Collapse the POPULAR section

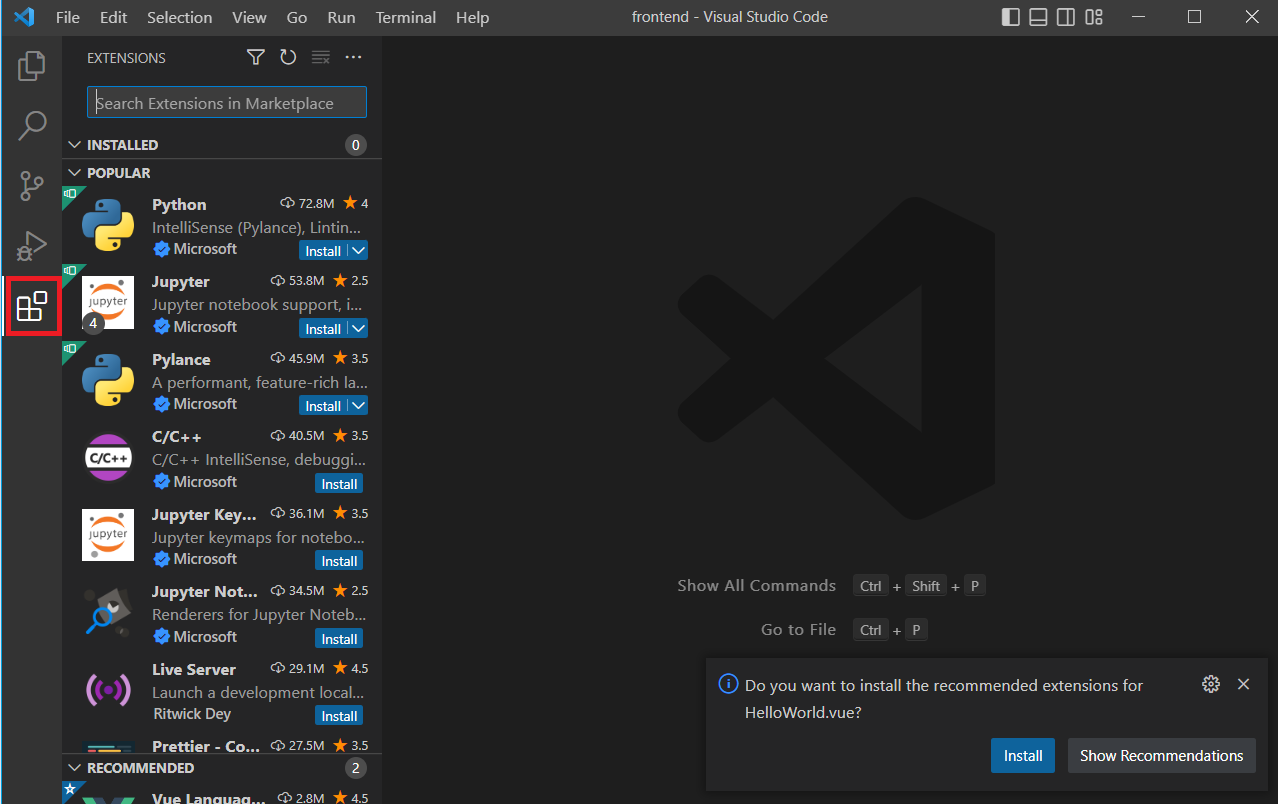[x=73, y=173]
